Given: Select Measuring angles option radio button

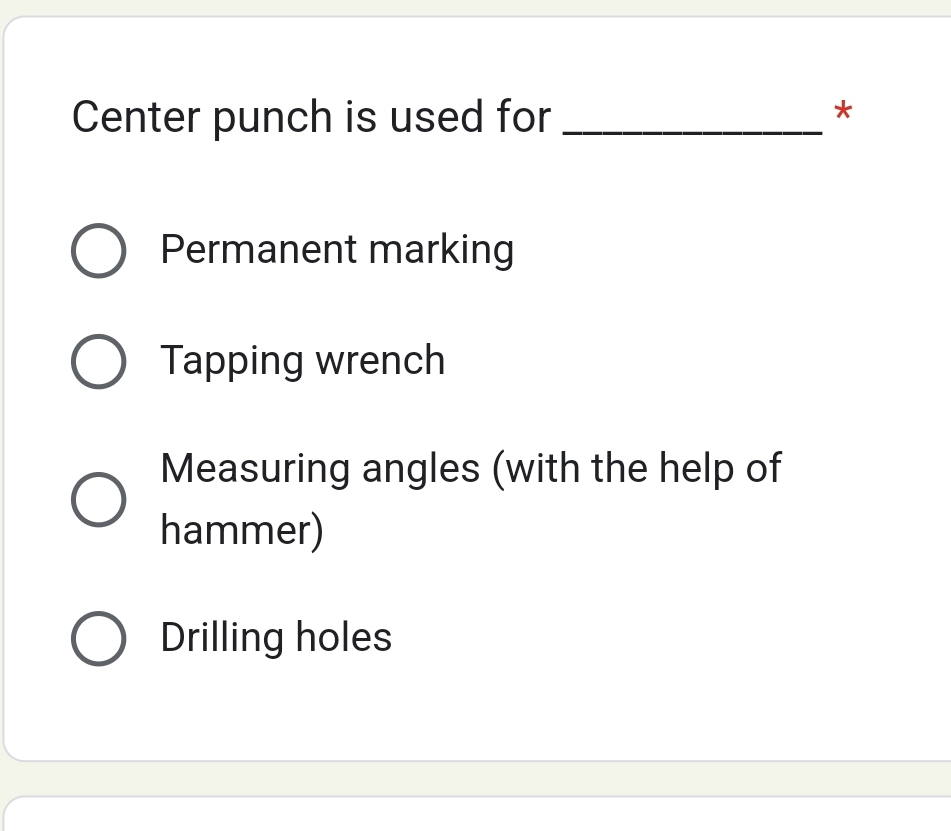Looking at the screenshot, I should 99,499.
